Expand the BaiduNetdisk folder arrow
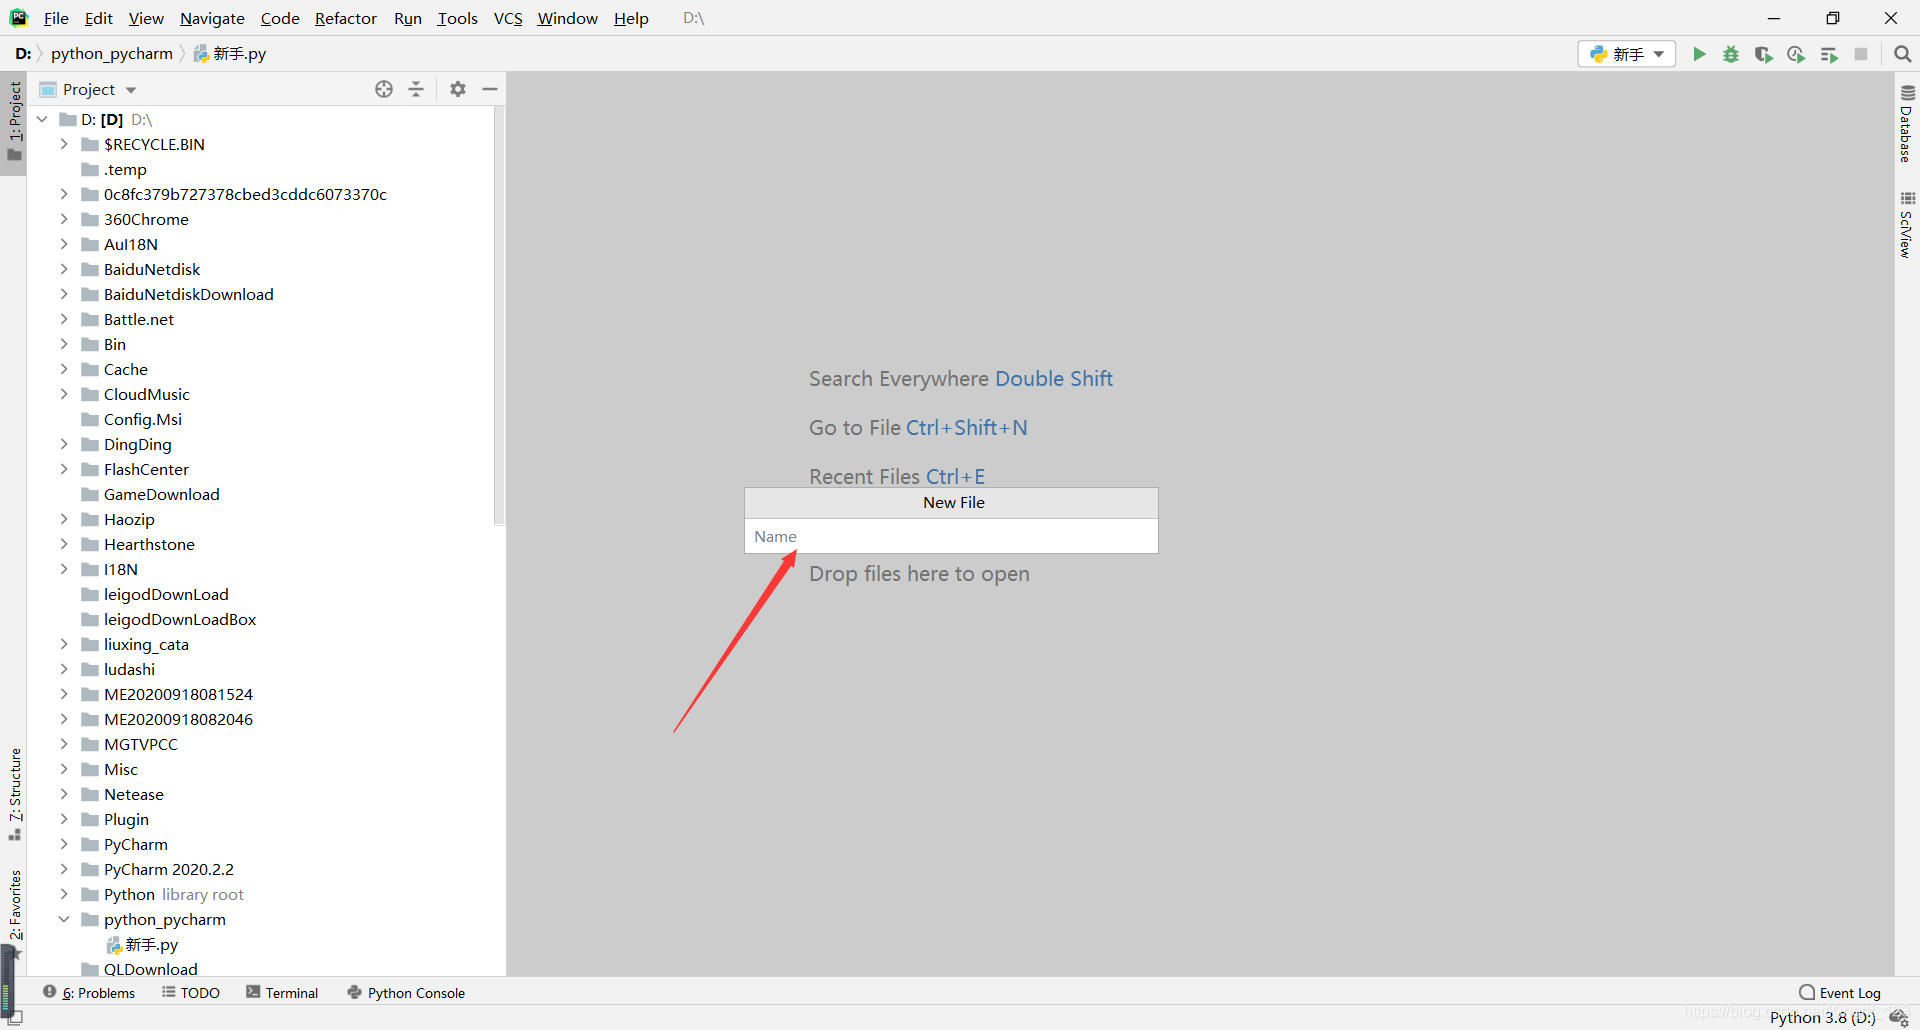This screenshot has width=1920, height=1030. click(64, 269)
